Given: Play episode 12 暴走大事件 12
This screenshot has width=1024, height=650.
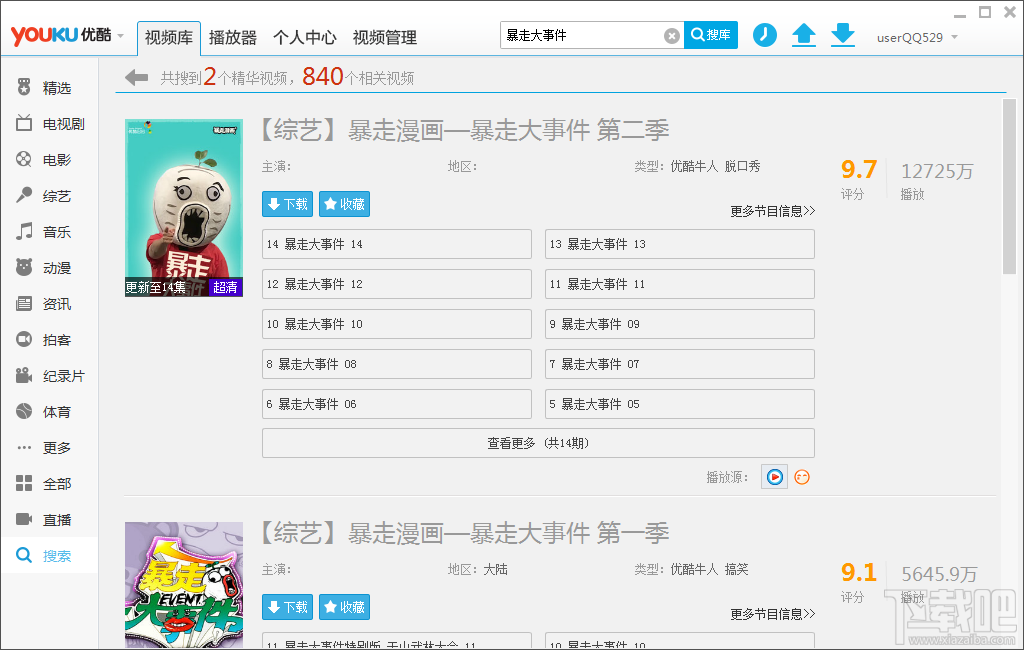Looking at the screenshot, I should [396, 284].
